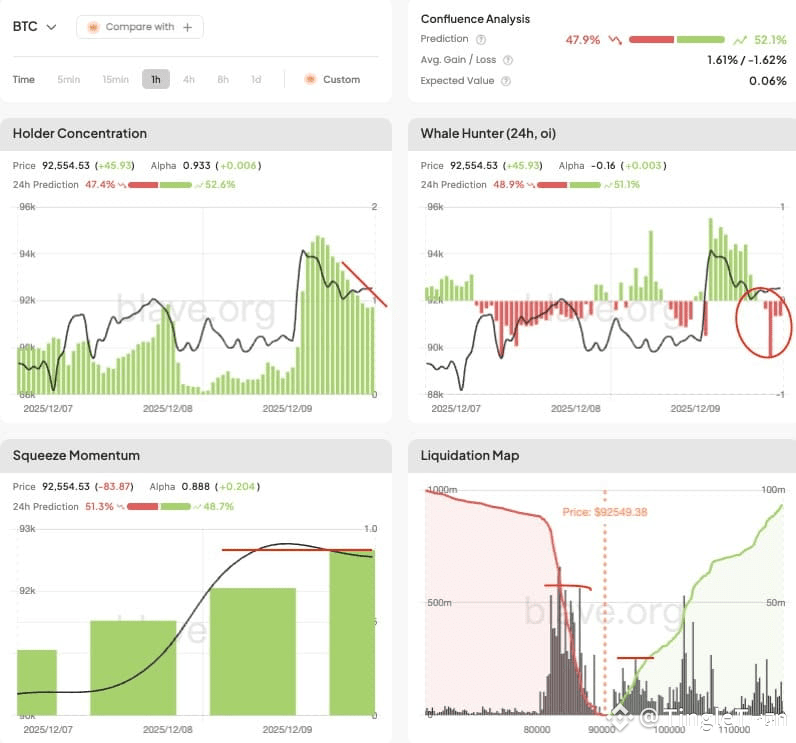The width and height of the screenshot is (796, 743).
Task: Click the 47.4% bearish value in Holder Concentration
Action: (x=100, y=185)
